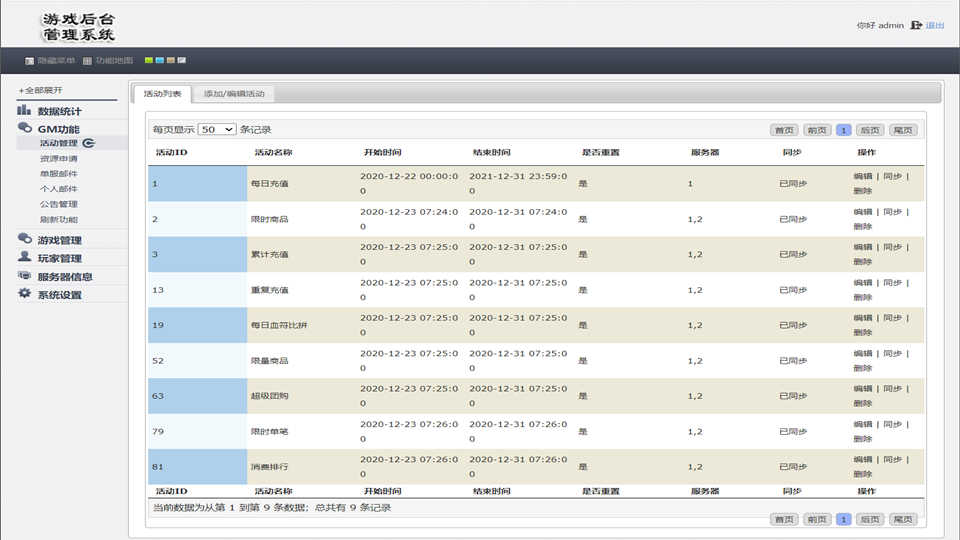Open 公告管理 in the GM功能 submenu
Screen dimensions: 960x540
tap(58, 204)
